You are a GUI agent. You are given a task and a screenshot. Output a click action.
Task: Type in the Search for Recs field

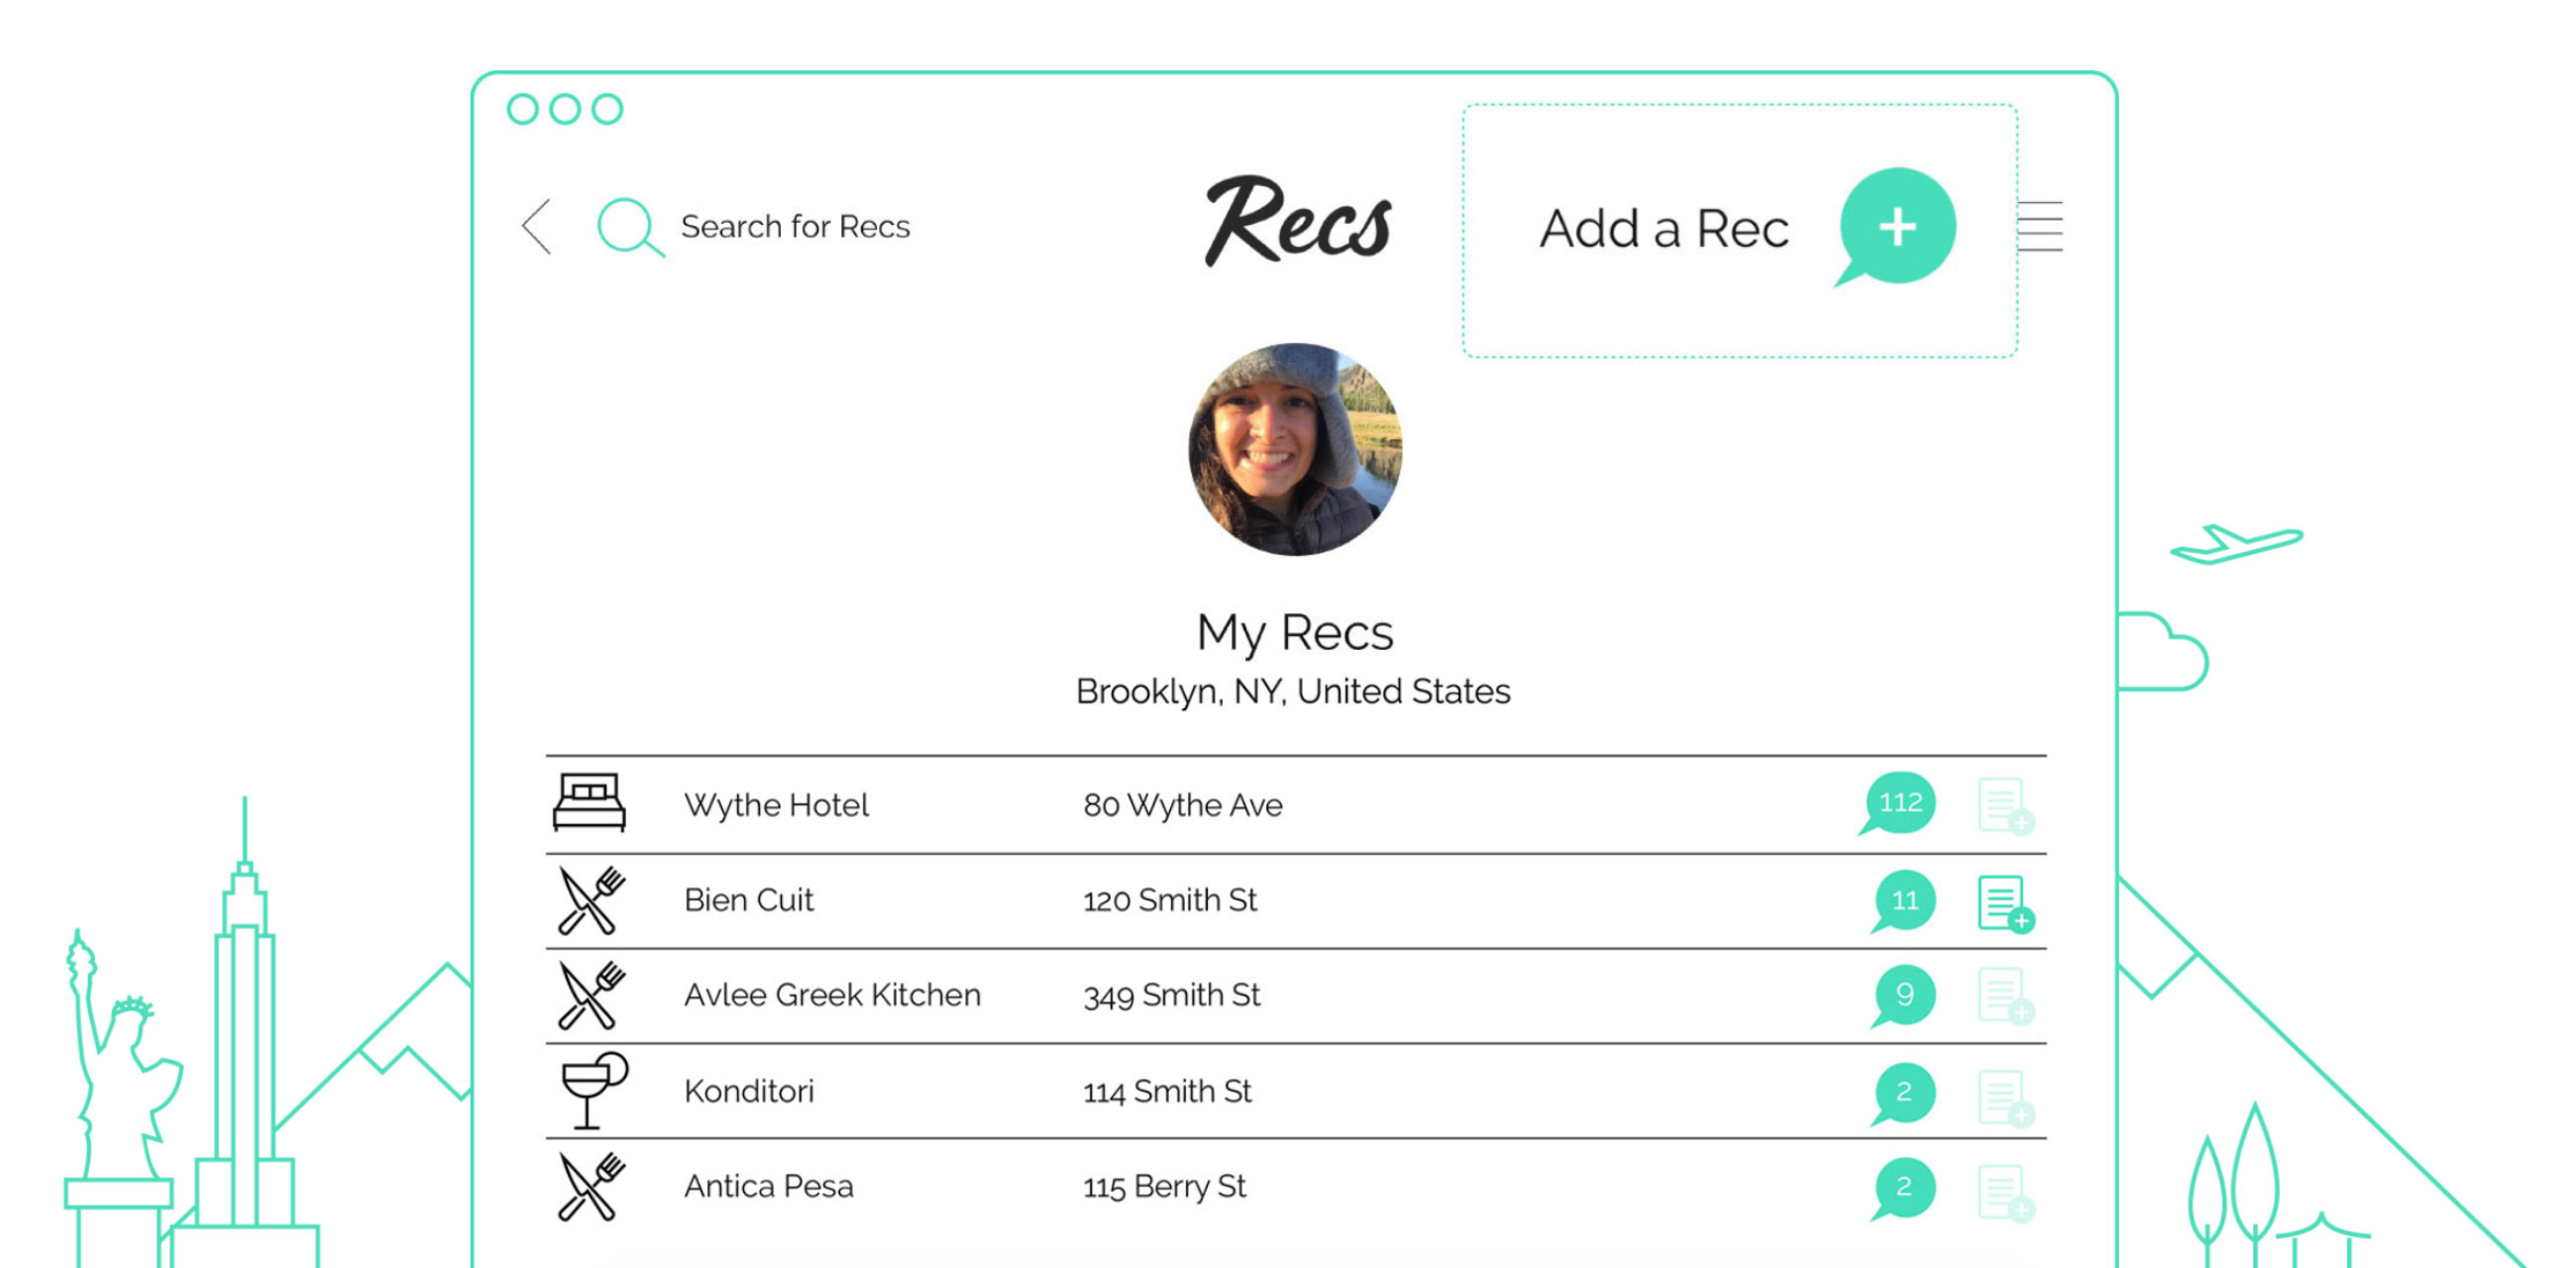click(795, 227)
